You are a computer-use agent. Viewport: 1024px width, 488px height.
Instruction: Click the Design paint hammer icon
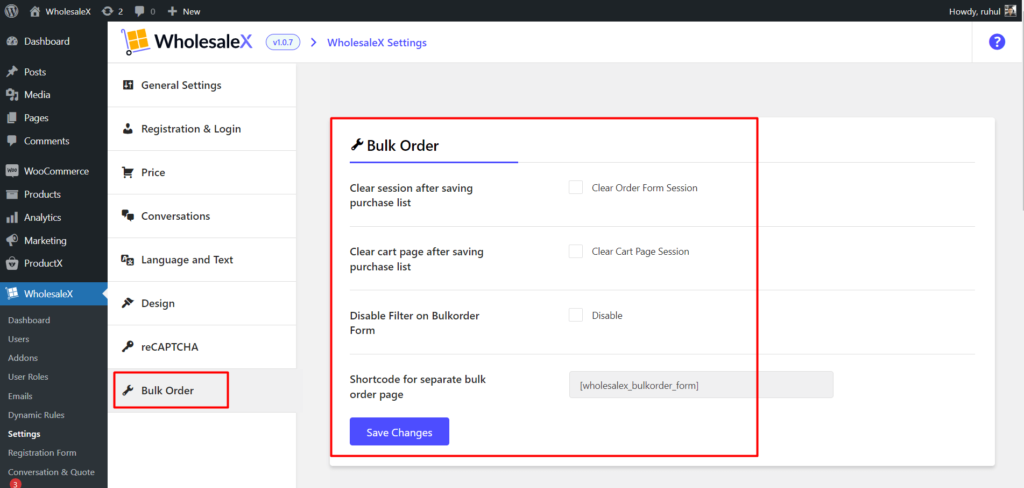(x=128, y=303)
